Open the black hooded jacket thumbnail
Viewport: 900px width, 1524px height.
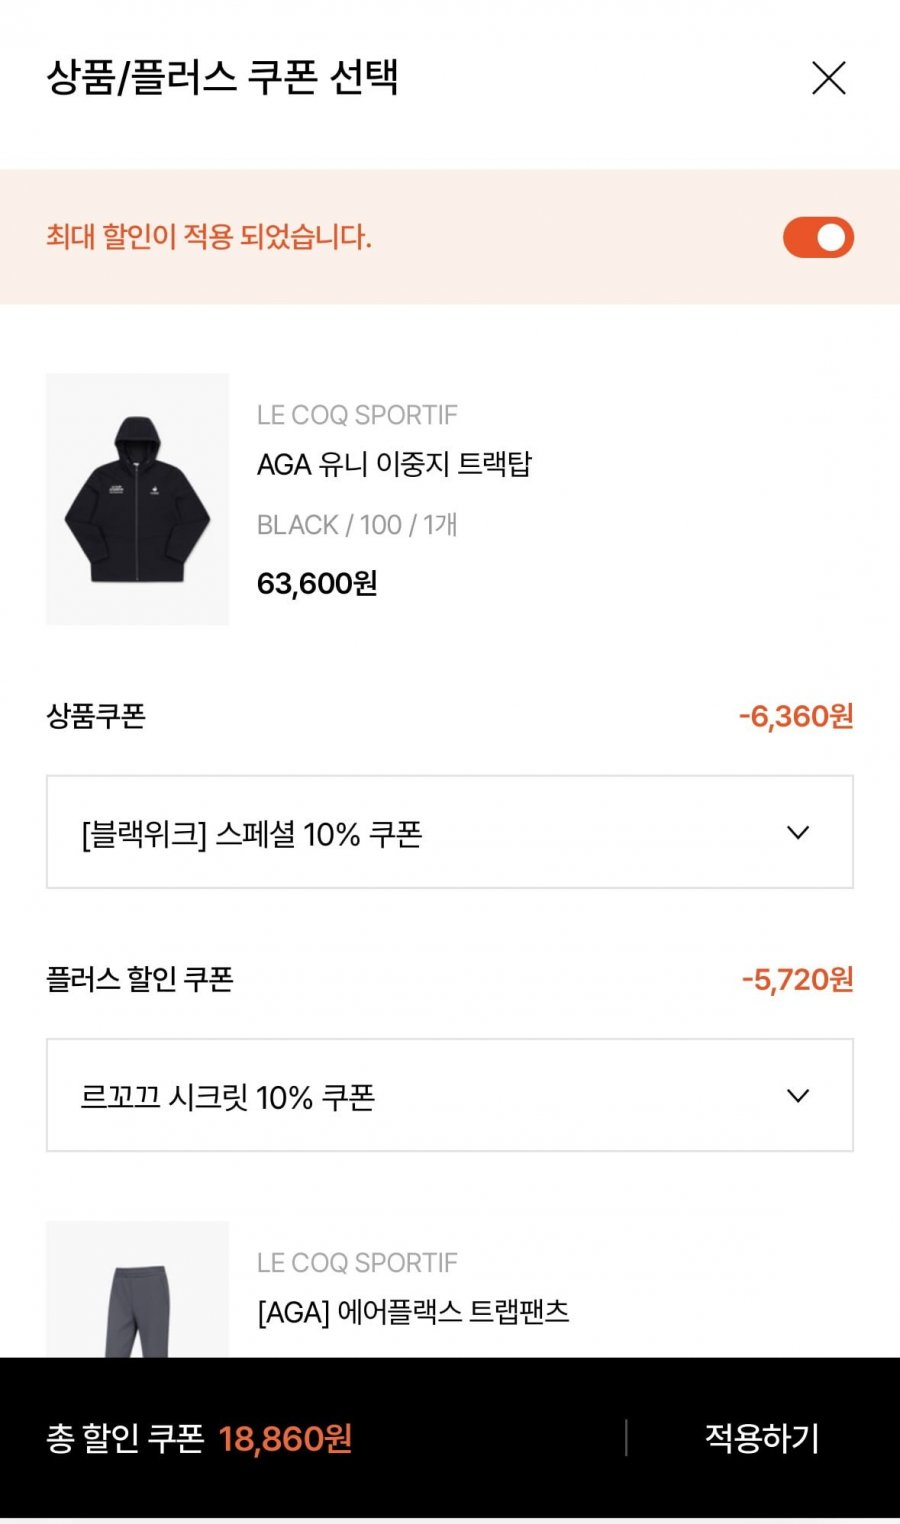coord(137,499)
